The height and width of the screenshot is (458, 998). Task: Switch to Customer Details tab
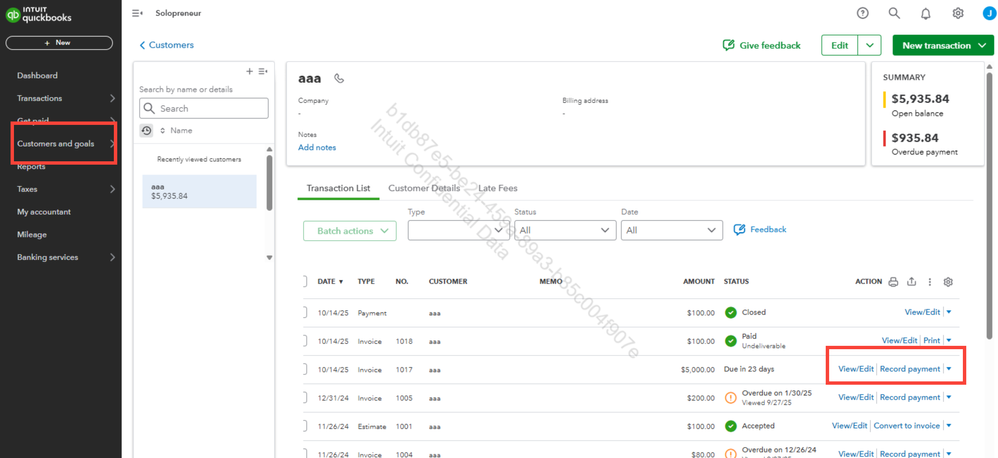pyautogui.click(x=424, y=188)
